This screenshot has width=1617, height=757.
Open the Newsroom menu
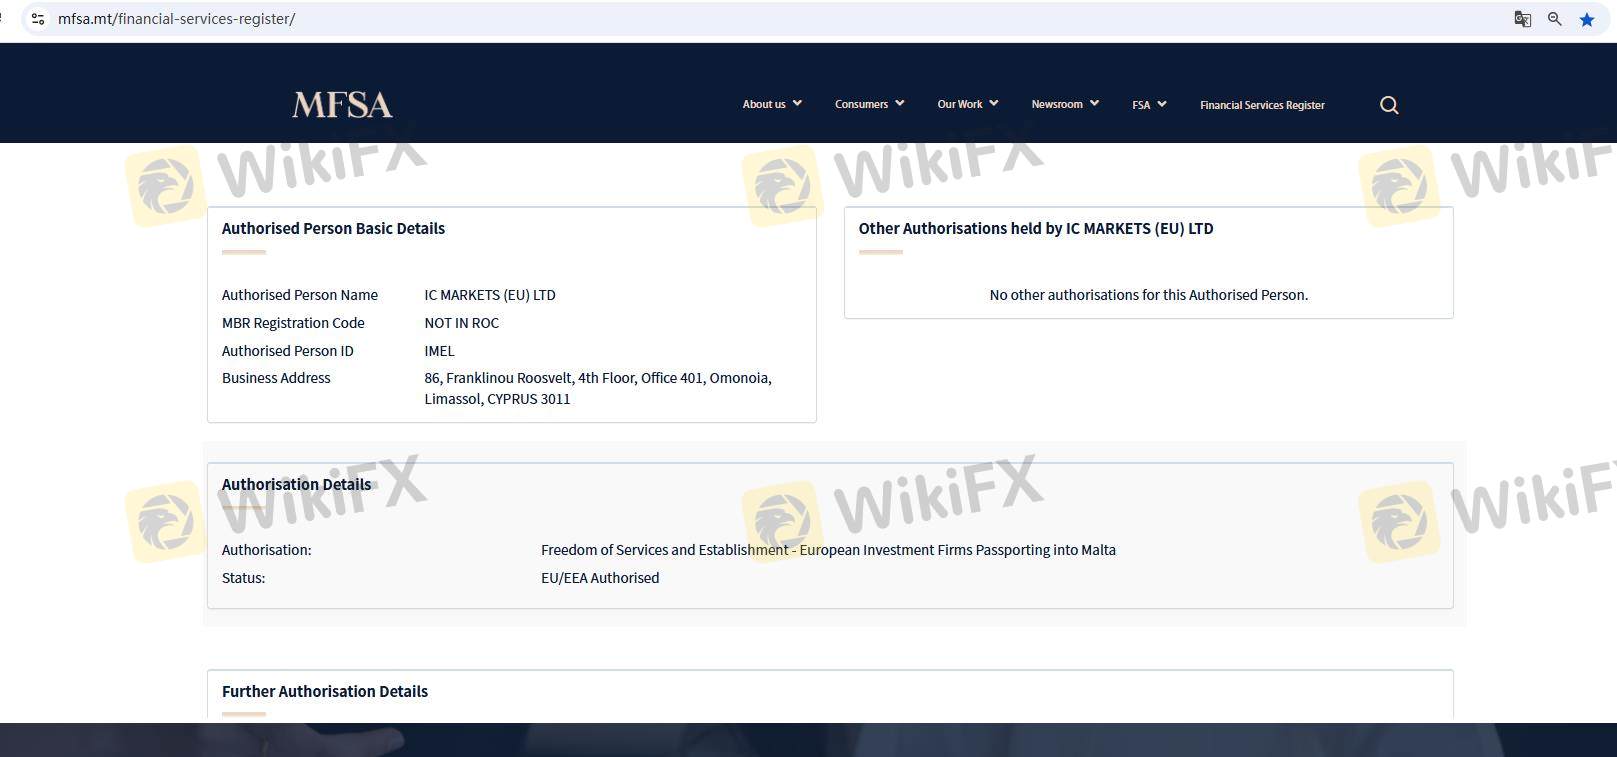(1057, 104)
